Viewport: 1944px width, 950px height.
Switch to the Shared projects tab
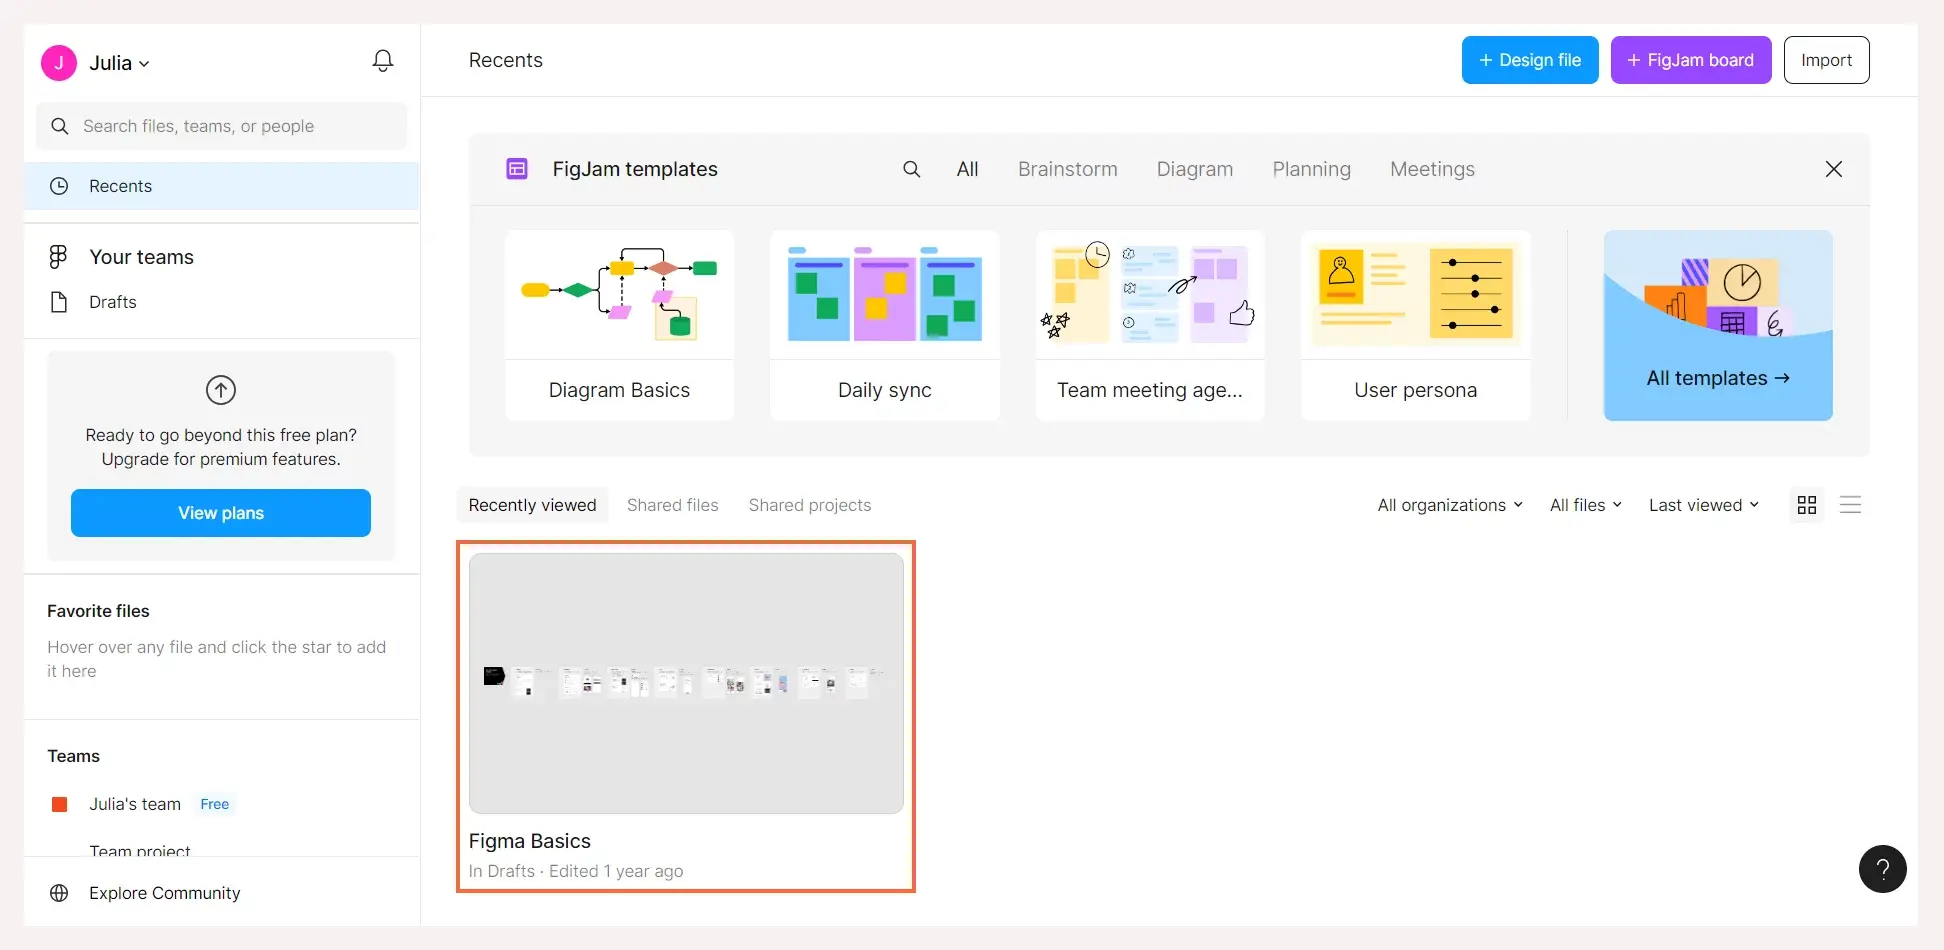(810, 505)
